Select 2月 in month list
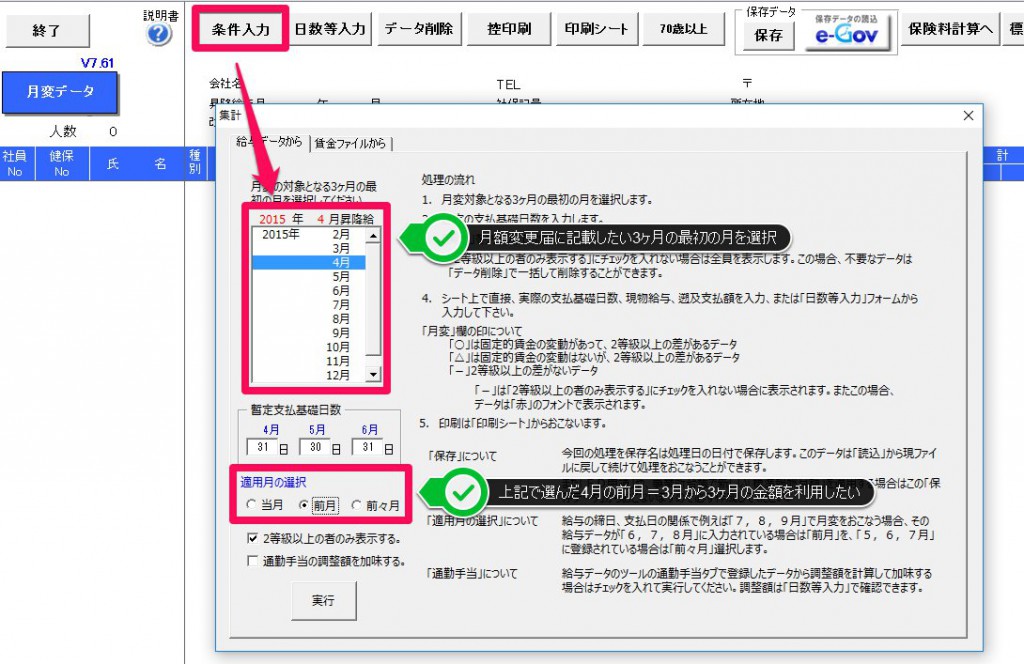1024x664 pixels. click(308, 234)
